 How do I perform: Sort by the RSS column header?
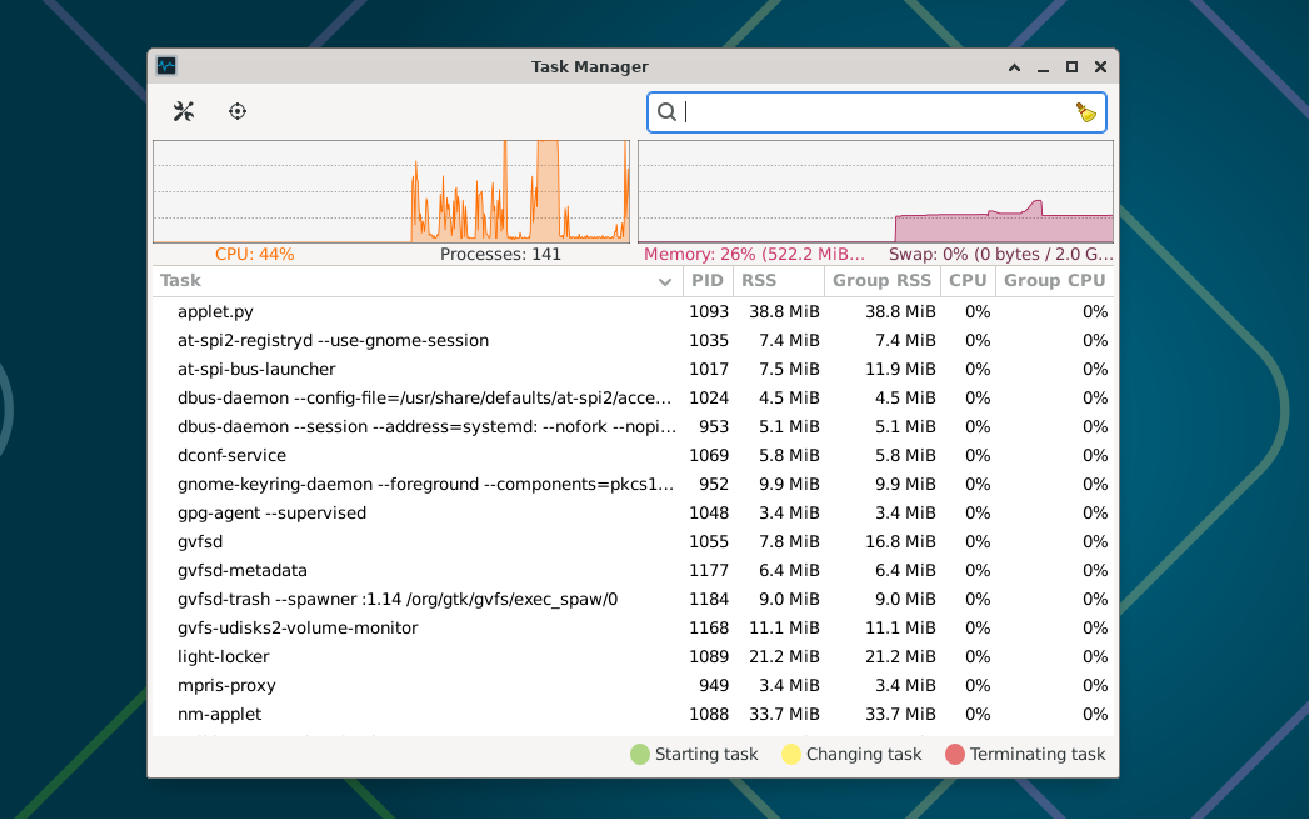click(x=779, y=281)
